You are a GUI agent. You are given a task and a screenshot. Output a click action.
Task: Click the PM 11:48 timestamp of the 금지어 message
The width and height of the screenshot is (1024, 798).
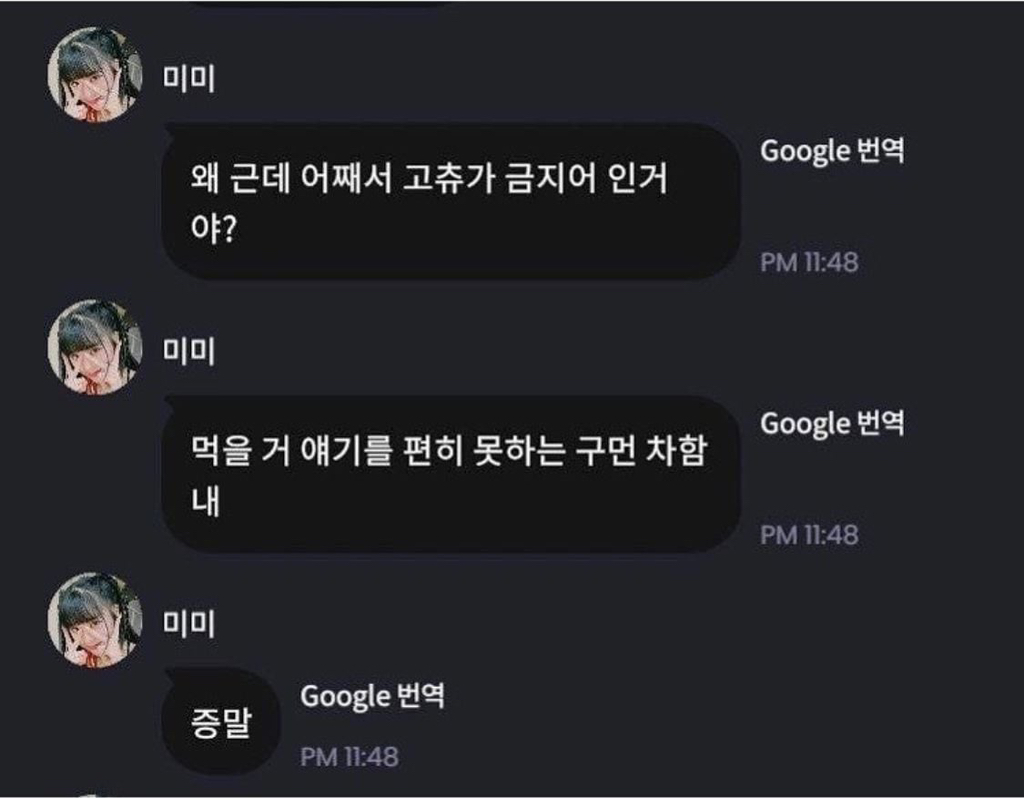(809, 263)
